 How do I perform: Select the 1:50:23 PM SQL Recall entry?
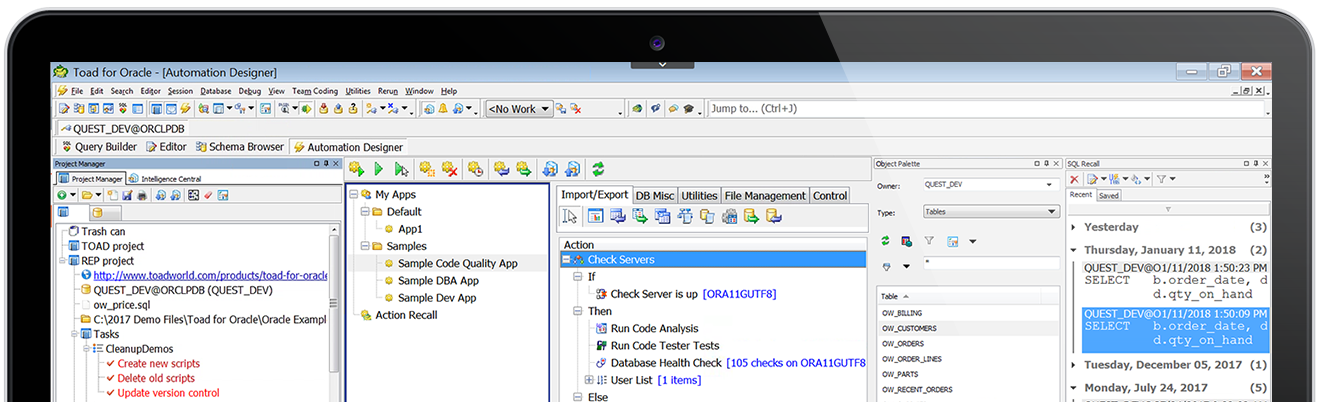point(1176,280)
